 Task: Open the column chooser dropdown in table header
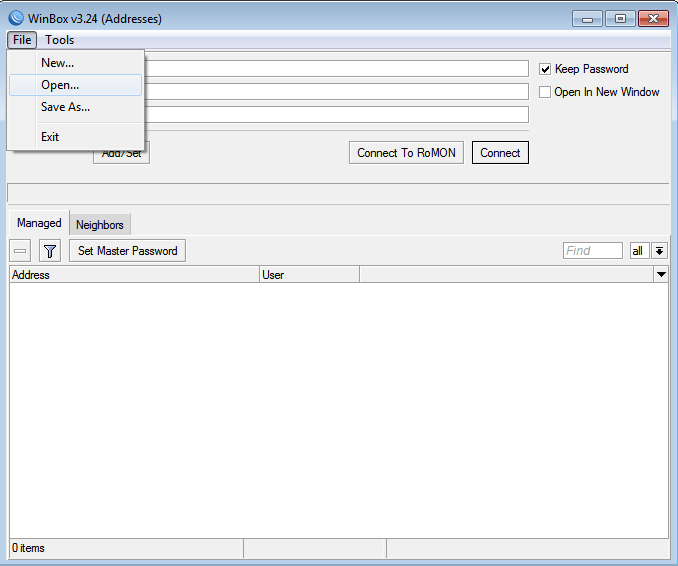(661, 274)
